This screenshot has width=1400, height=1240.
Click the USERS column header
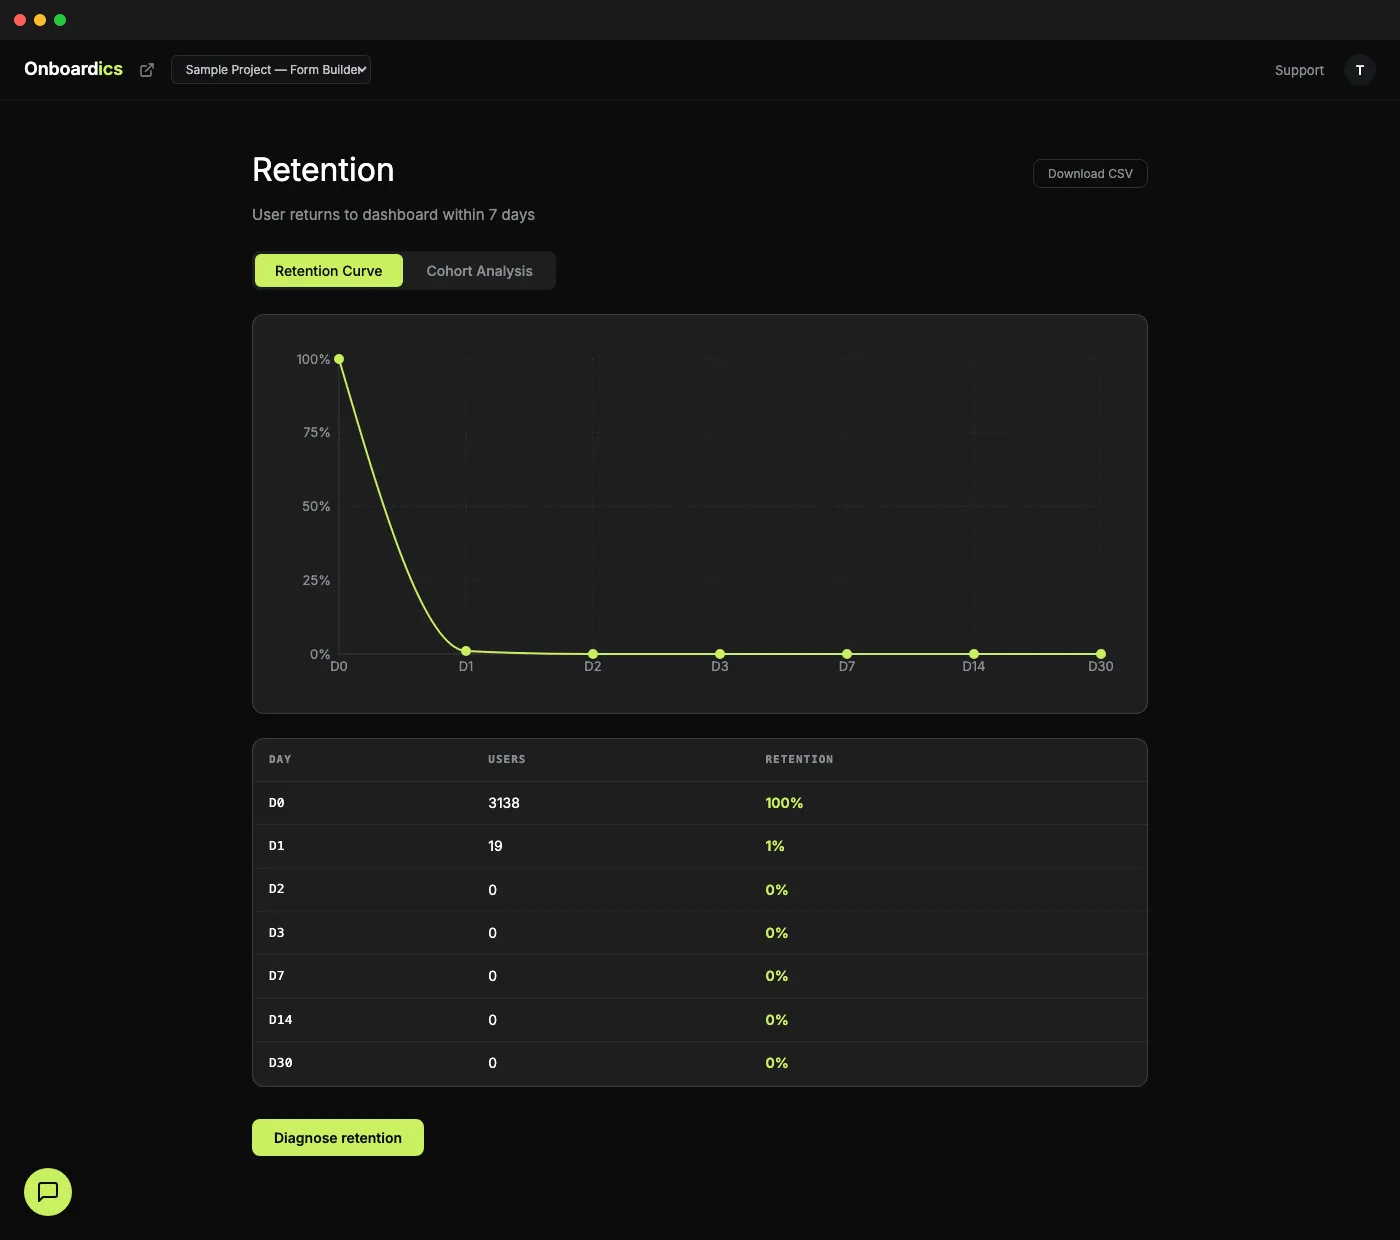pyautogui.click(x=506, y=759)
